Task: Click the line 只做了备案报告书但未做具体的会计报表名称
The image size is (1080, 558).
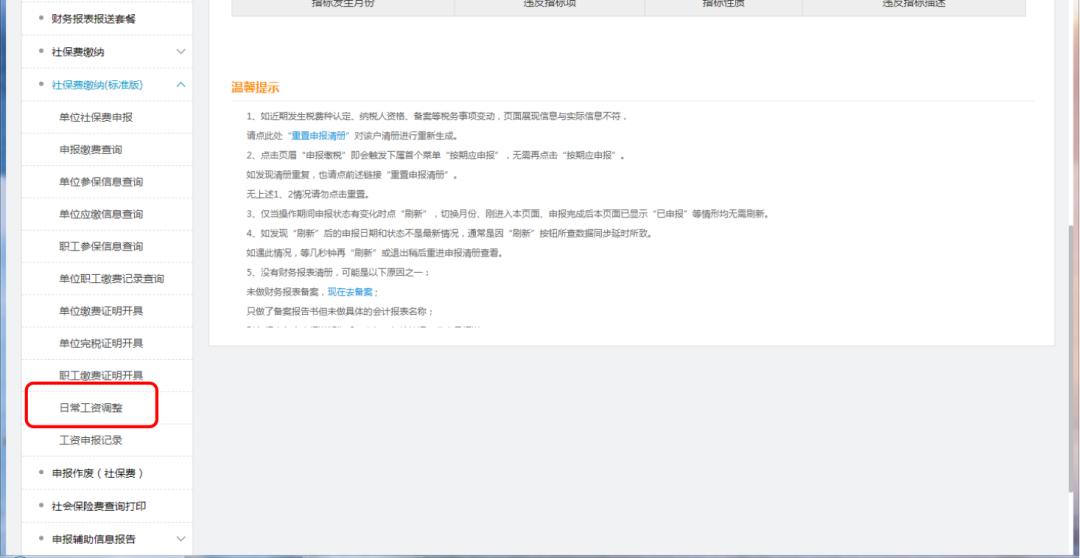Action: click(340, 311)
